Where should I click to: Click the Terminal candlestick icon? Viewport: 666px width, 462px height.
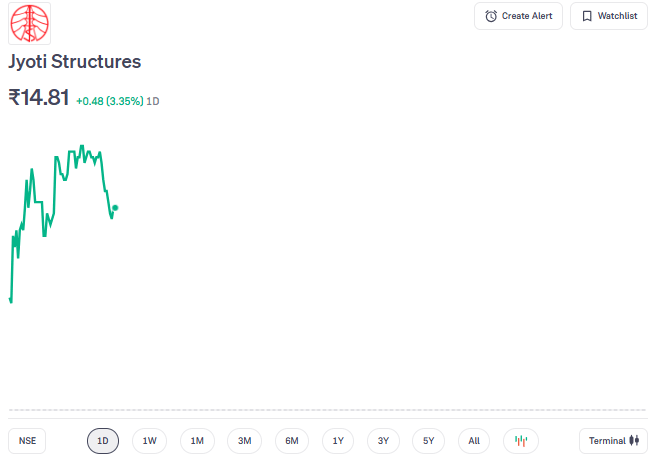pyautogui.click(x=634, y=441)
